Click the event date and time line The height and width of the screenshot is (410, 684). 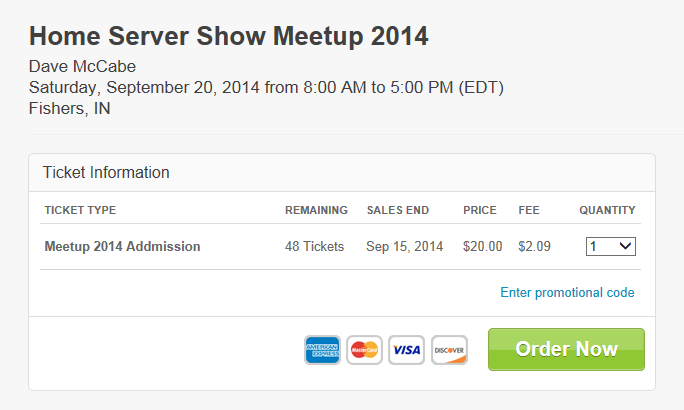click(266, 87)
